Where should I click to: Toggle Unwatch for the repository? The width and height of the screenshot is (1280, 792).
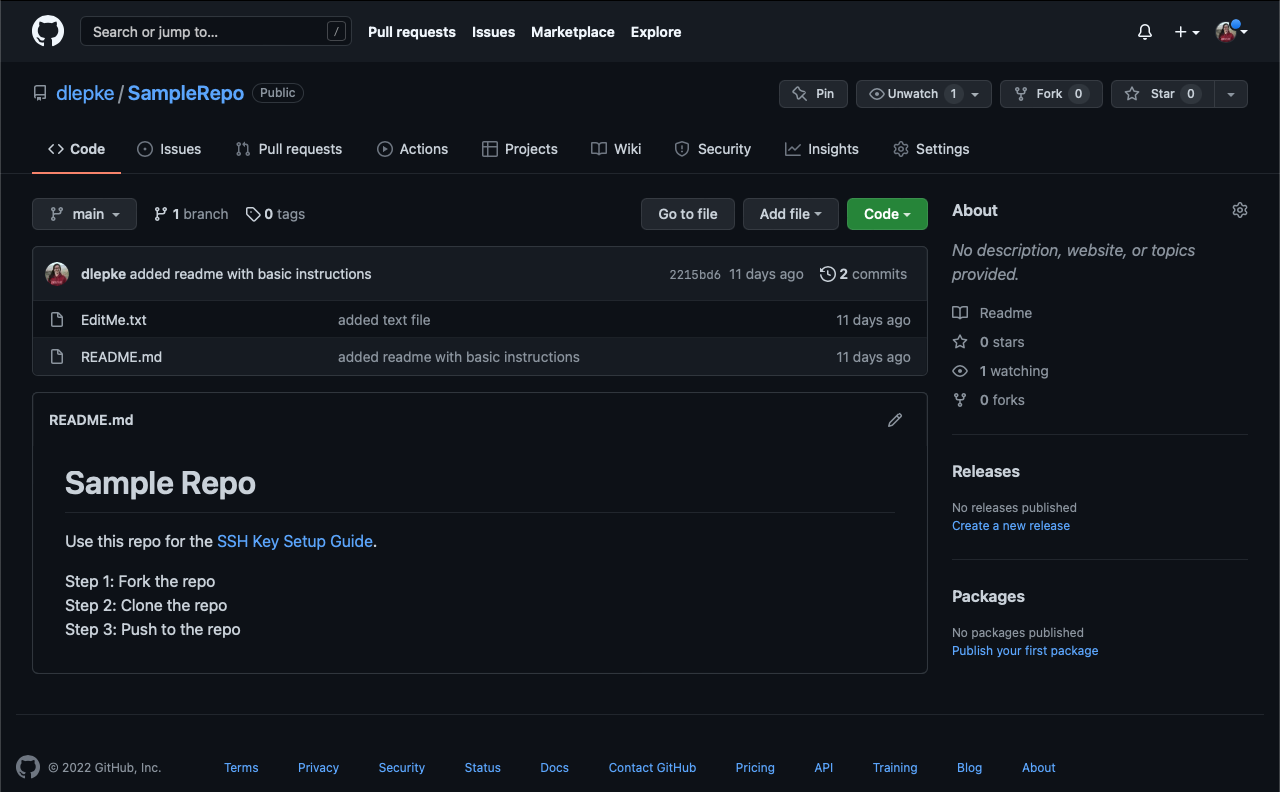coord(924,94)
